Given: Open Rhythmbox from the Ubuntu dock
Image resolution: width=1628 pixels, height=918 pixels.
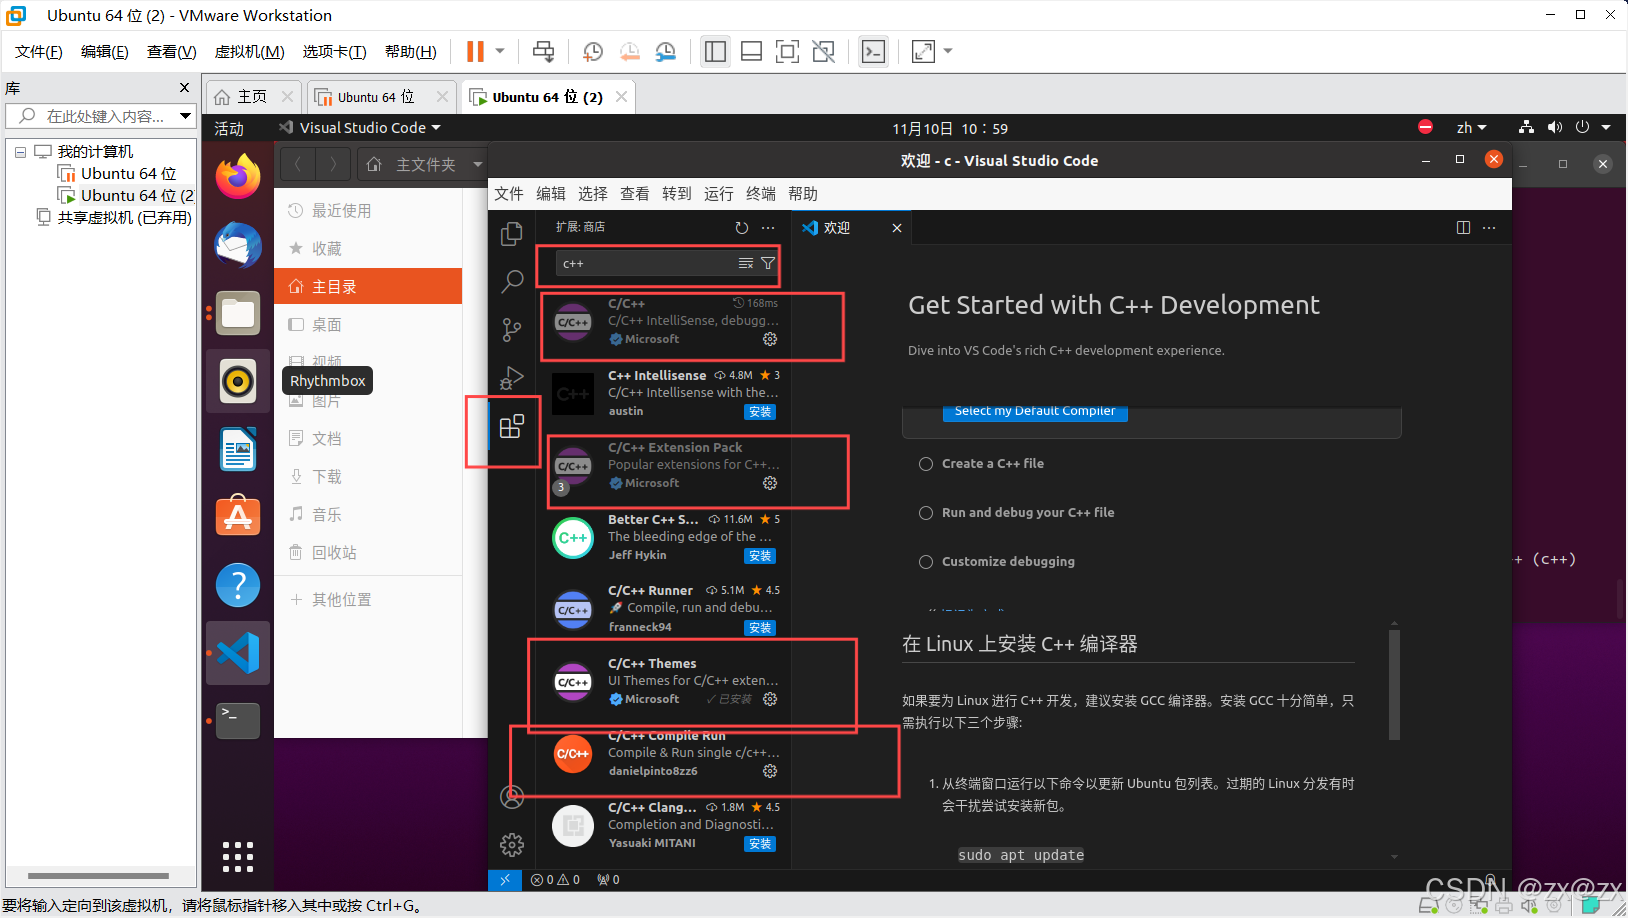Looking at the screenshot, I should (238, 381).
